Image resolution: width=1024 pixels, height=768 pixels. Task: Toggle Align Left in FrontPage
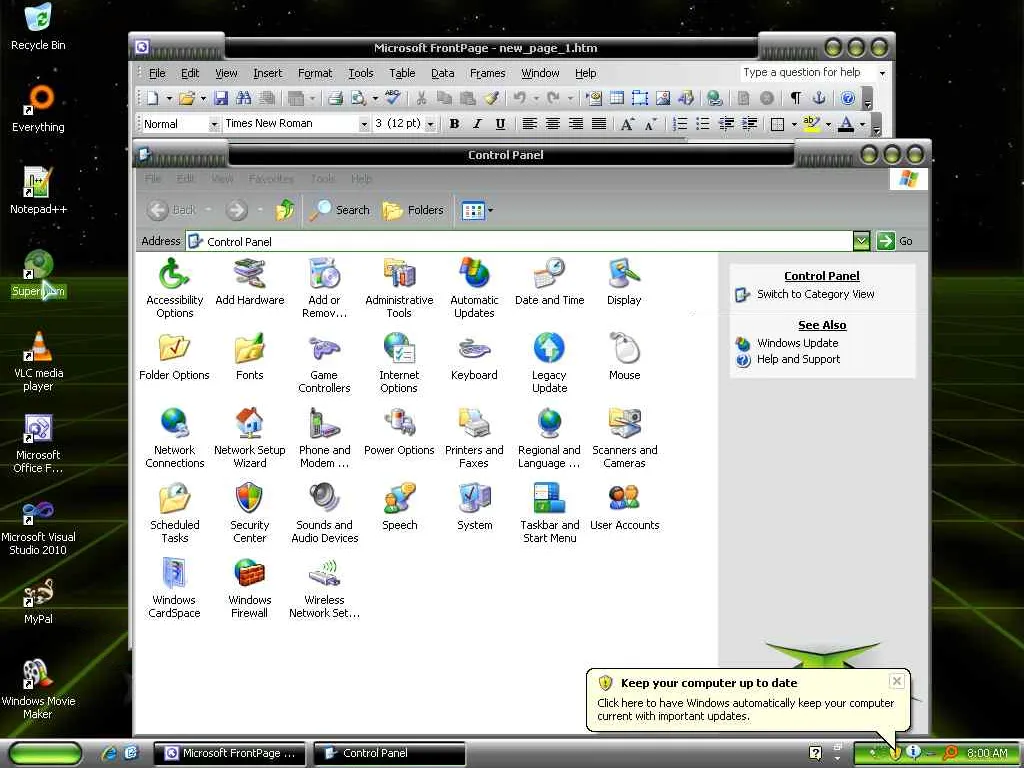tap(529, 123)
